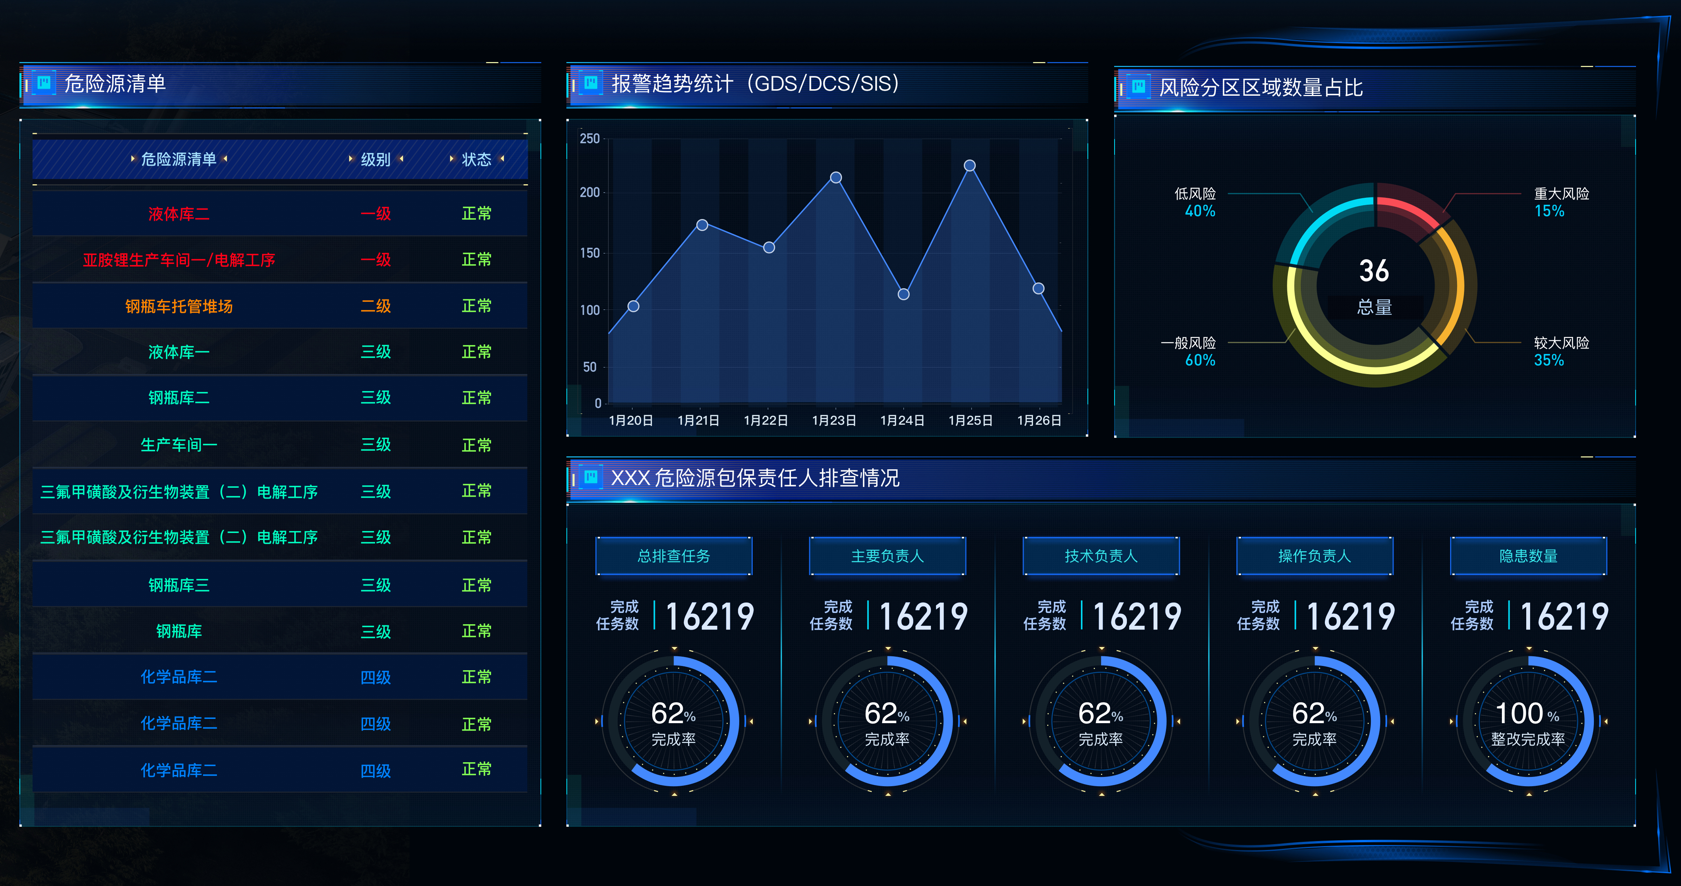The width and height of the screenshot is (1681, 886).
Task: Click the red 重大风险 donut segment
Action: pos(1409,209)
